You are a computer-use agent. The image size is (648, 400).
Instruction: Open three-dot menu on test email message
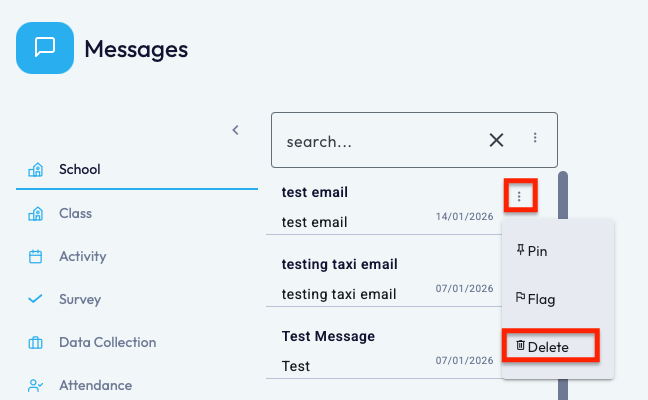click(x=519, y=196)
